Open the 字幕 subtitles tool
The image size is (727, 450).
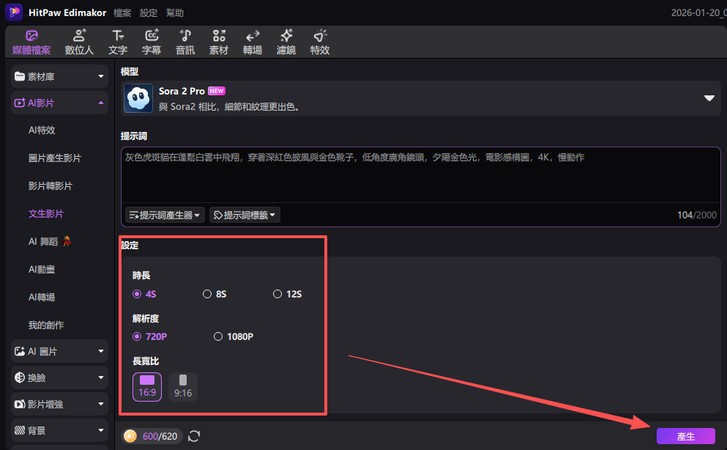(x=152, y=42)
